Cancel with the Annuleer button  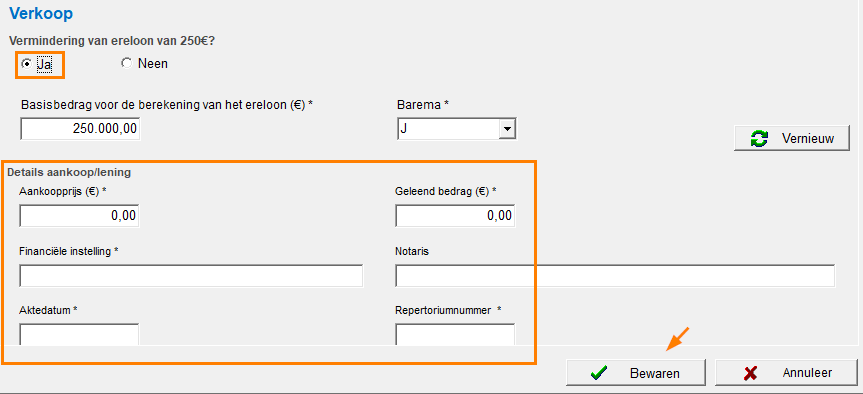786,373
